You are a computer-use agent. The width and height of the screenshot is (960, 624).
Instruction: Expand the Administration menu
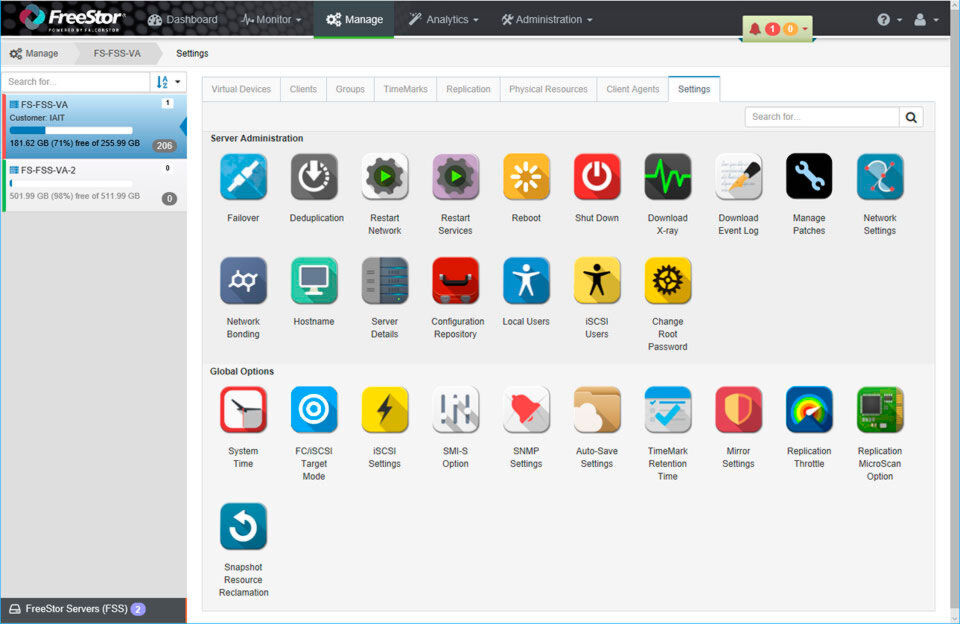tap(547, 20)
